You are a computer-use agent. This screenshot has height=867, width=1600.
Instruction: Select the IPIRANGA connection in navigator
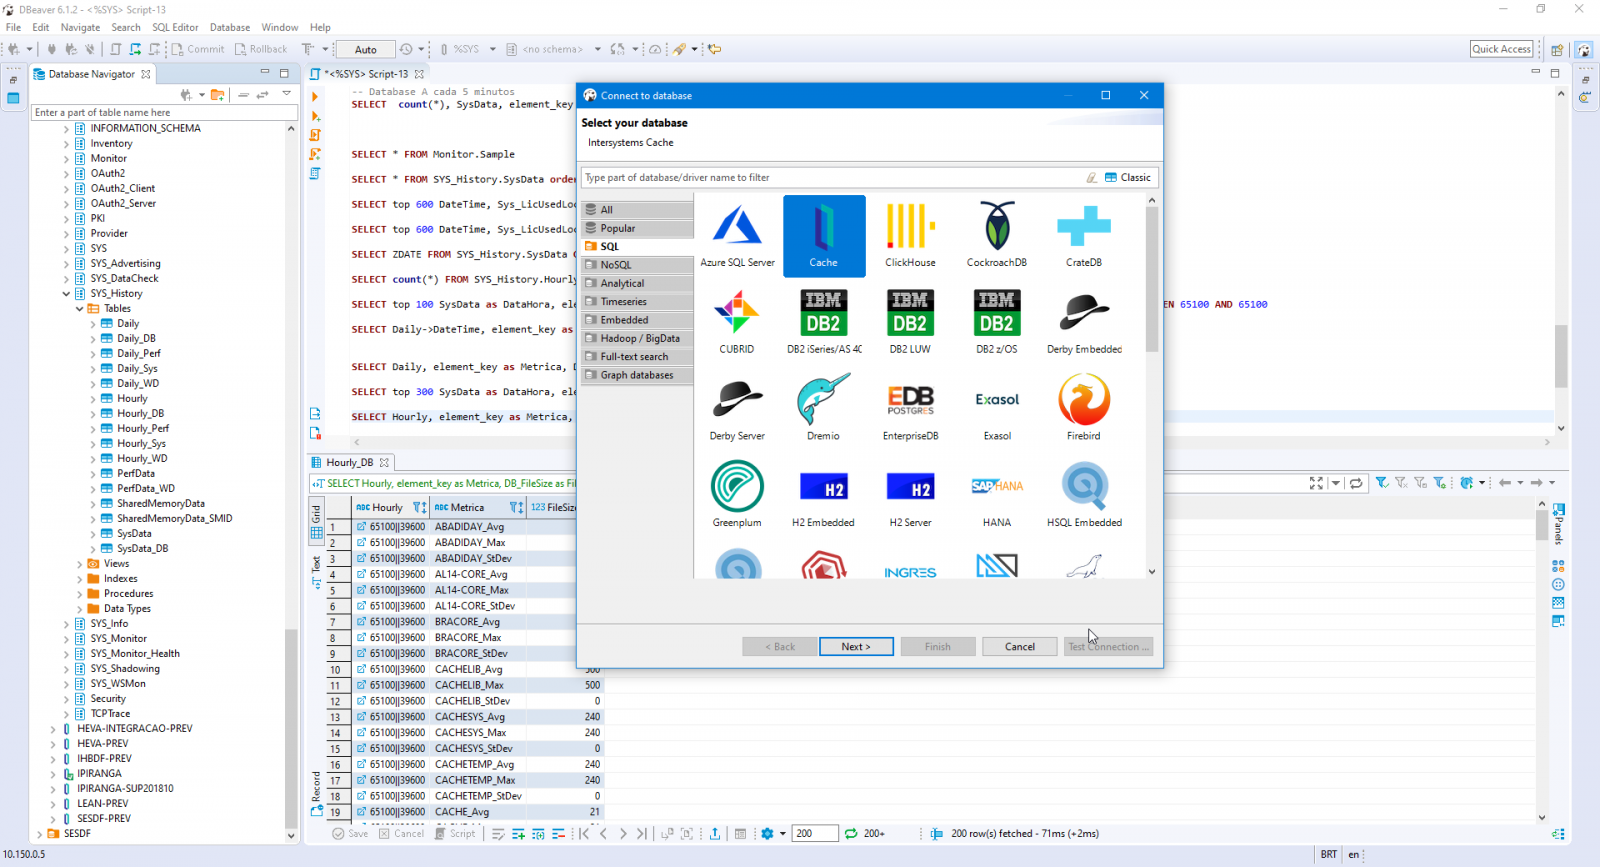(x=99, y=774)
